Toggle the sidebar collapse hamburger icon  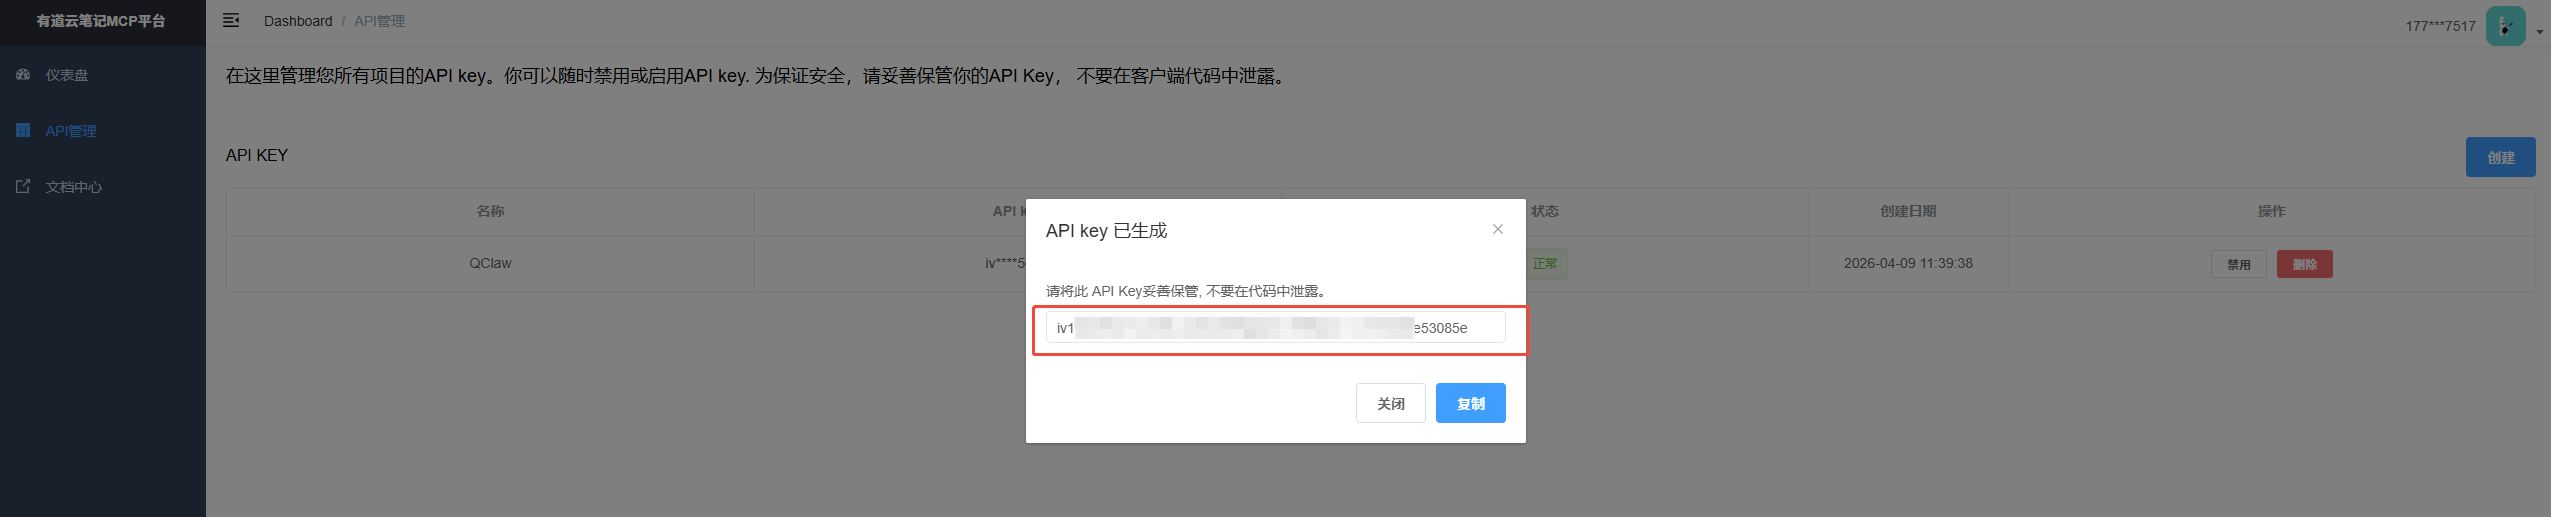coord(231,21)
